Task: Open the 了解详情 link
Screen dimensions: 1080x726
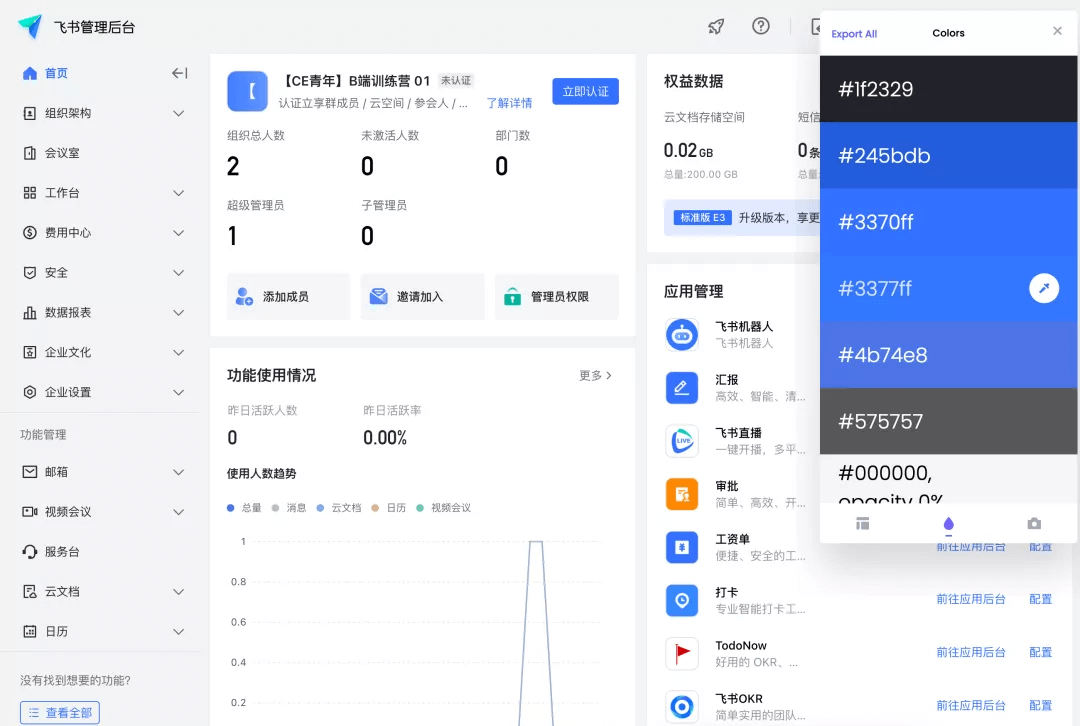Action: click(x=509, y=103)
